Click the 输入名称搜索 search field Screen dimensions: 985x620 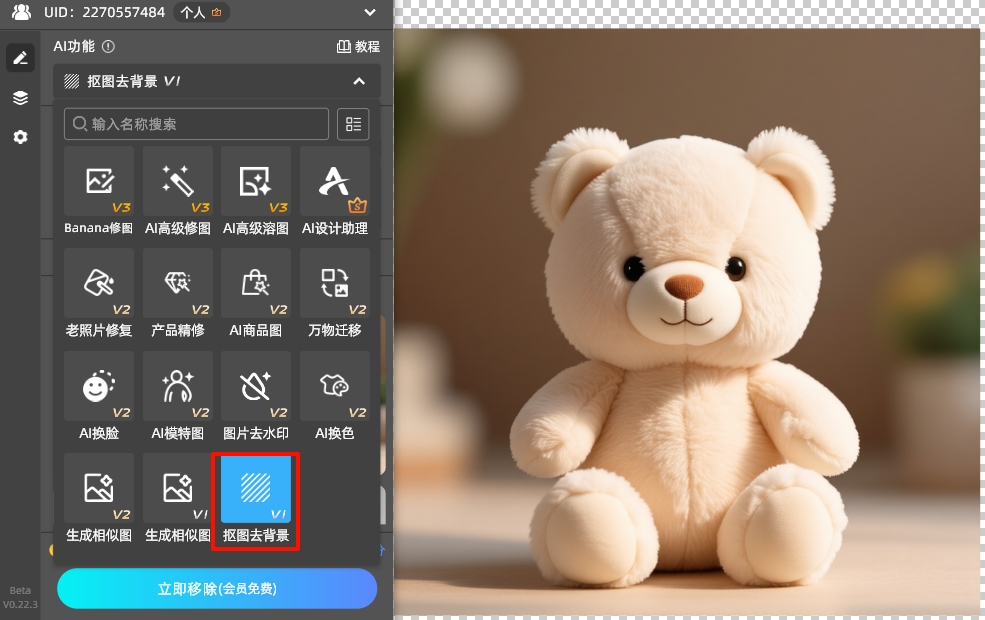click(x=197, y=124)
